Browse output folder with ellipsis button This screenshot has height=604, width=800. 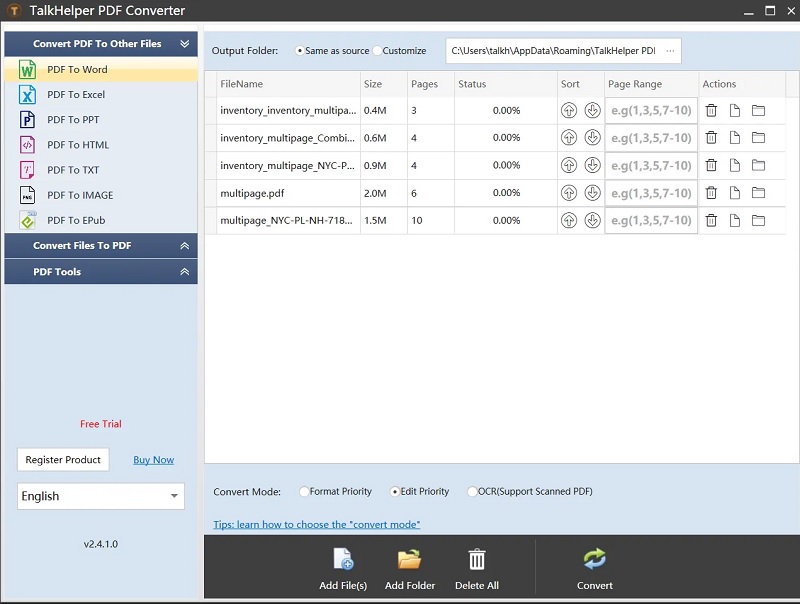point(670,51)
